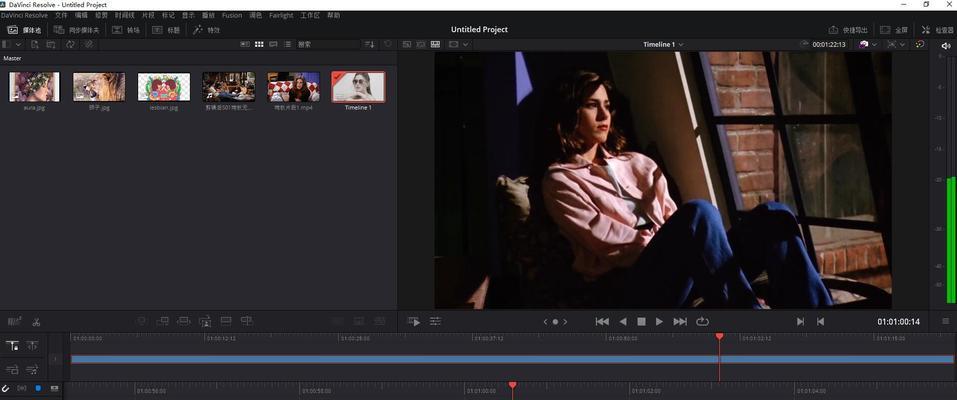
Task: Open the Timeline menu in menu bar
Action: tap(127, 15)
